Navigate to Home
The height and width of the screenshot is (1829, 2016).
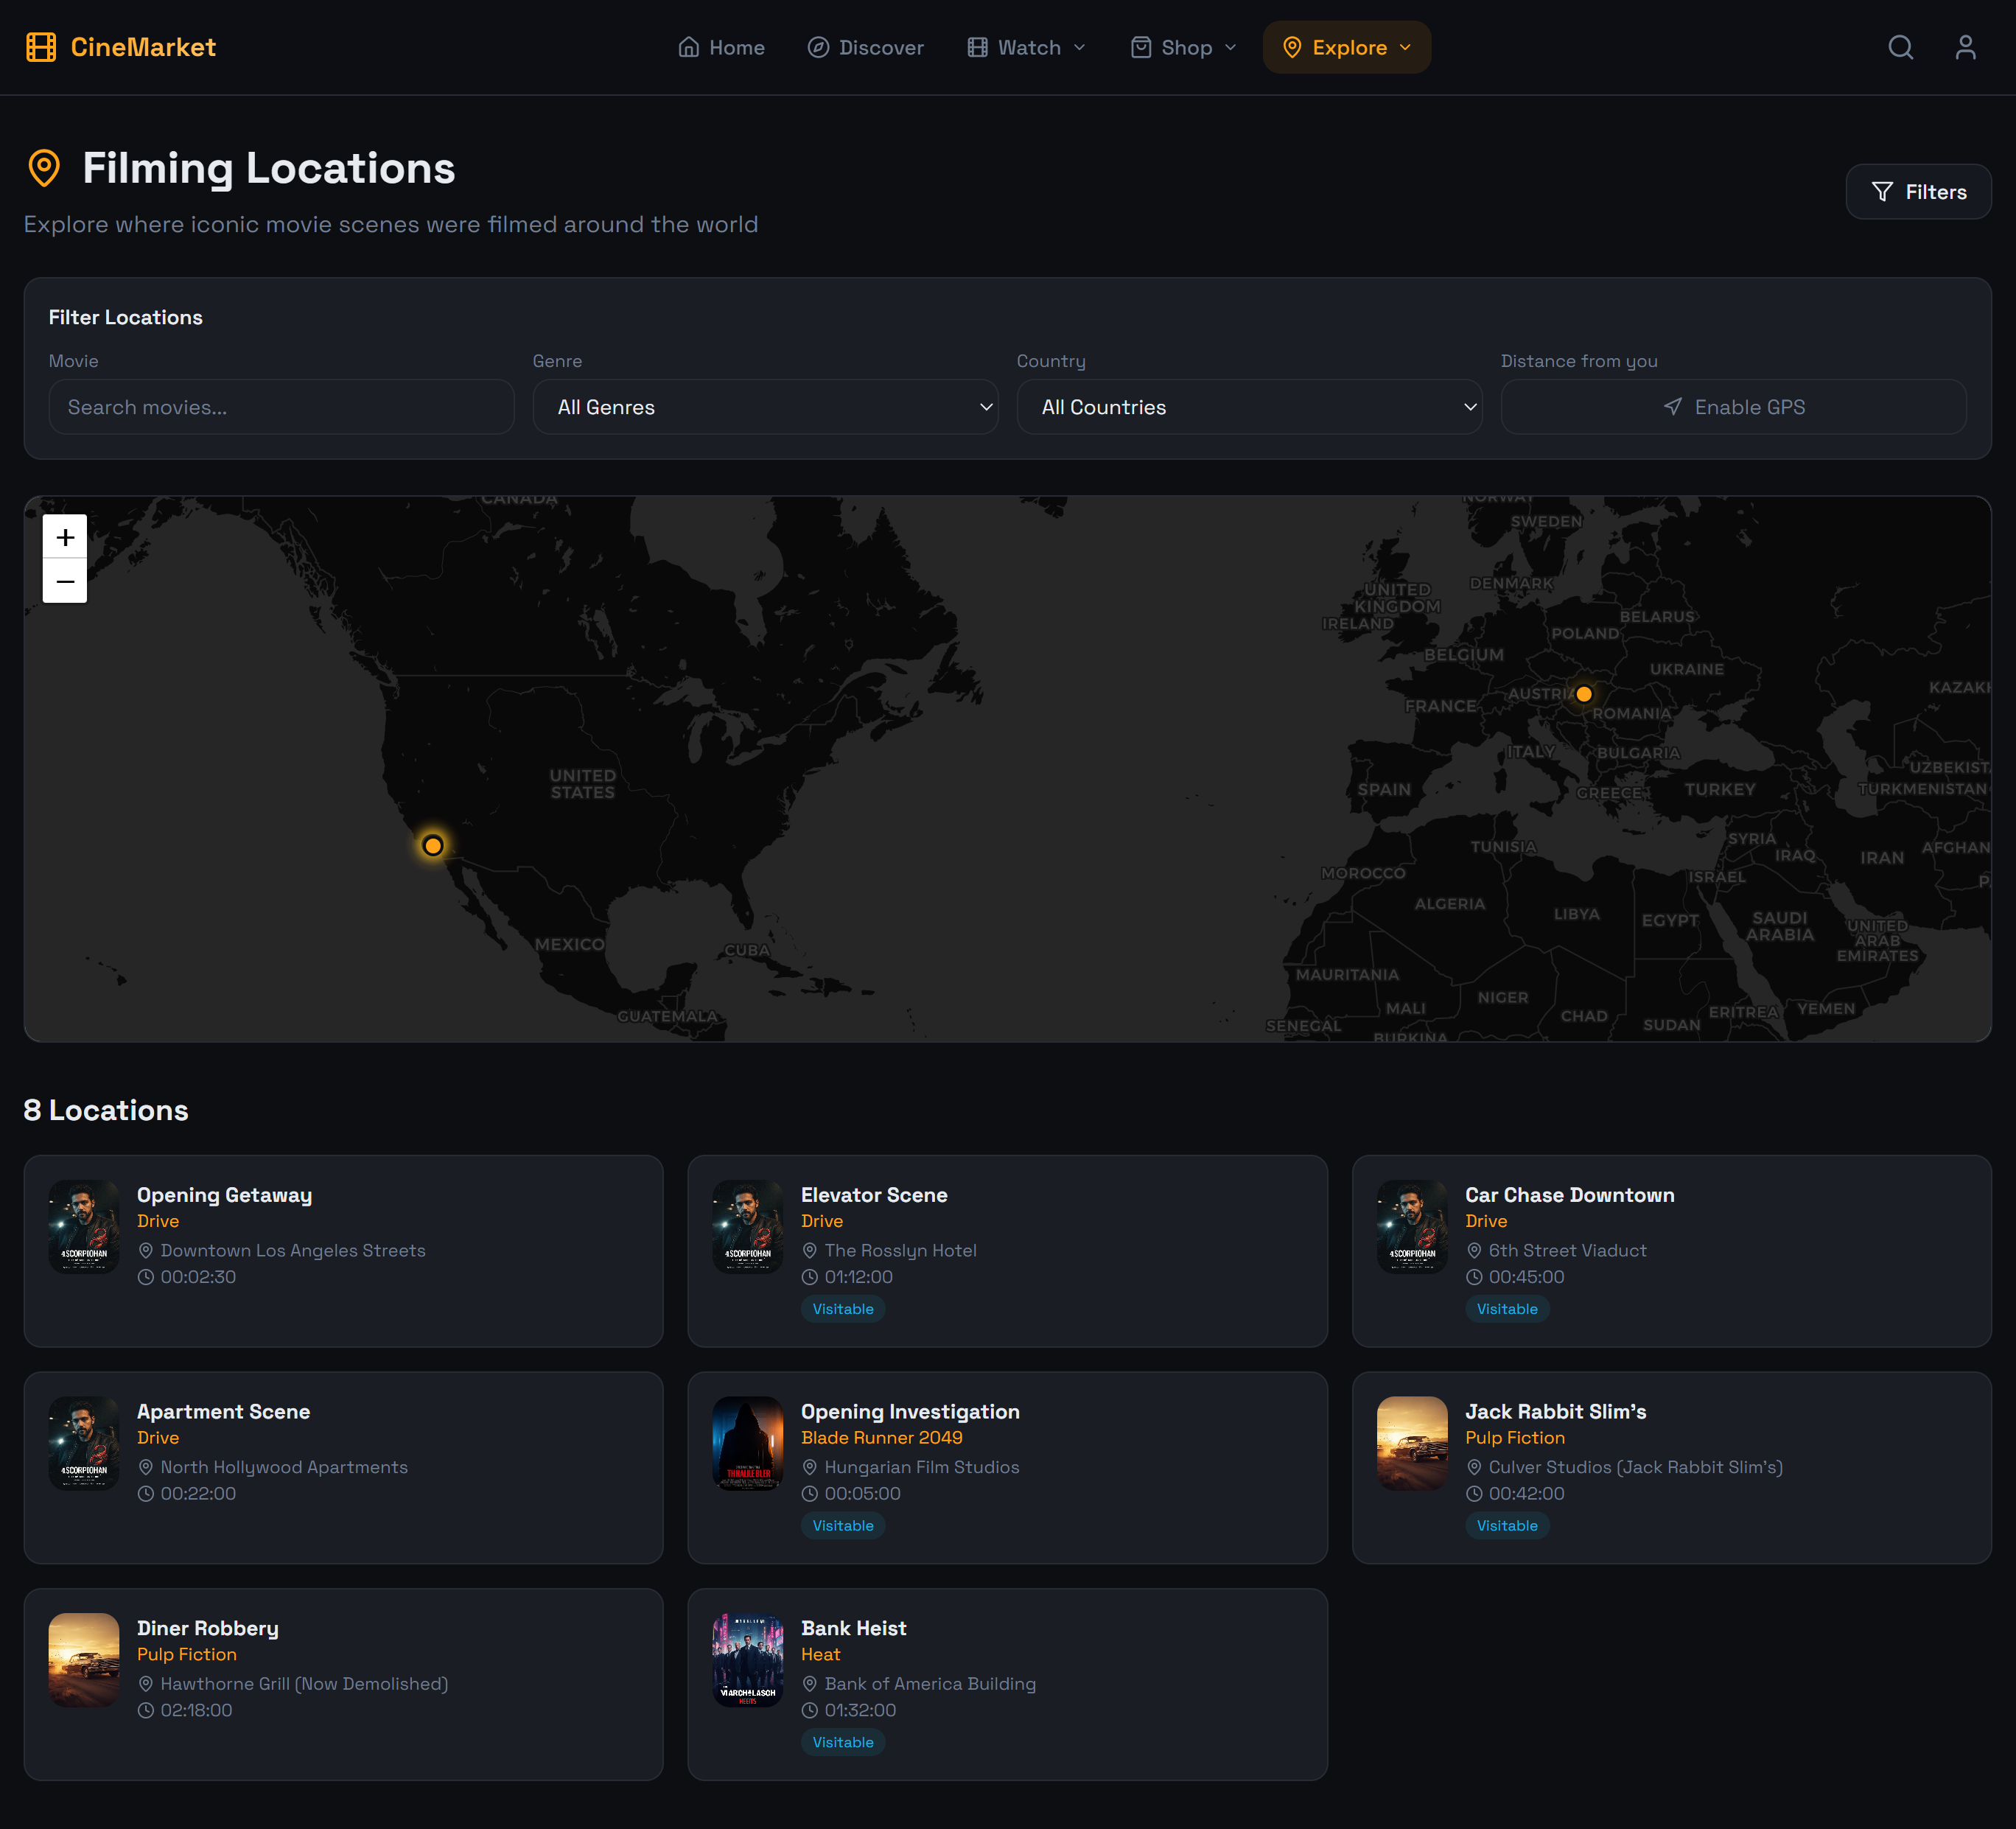[721, 47]
